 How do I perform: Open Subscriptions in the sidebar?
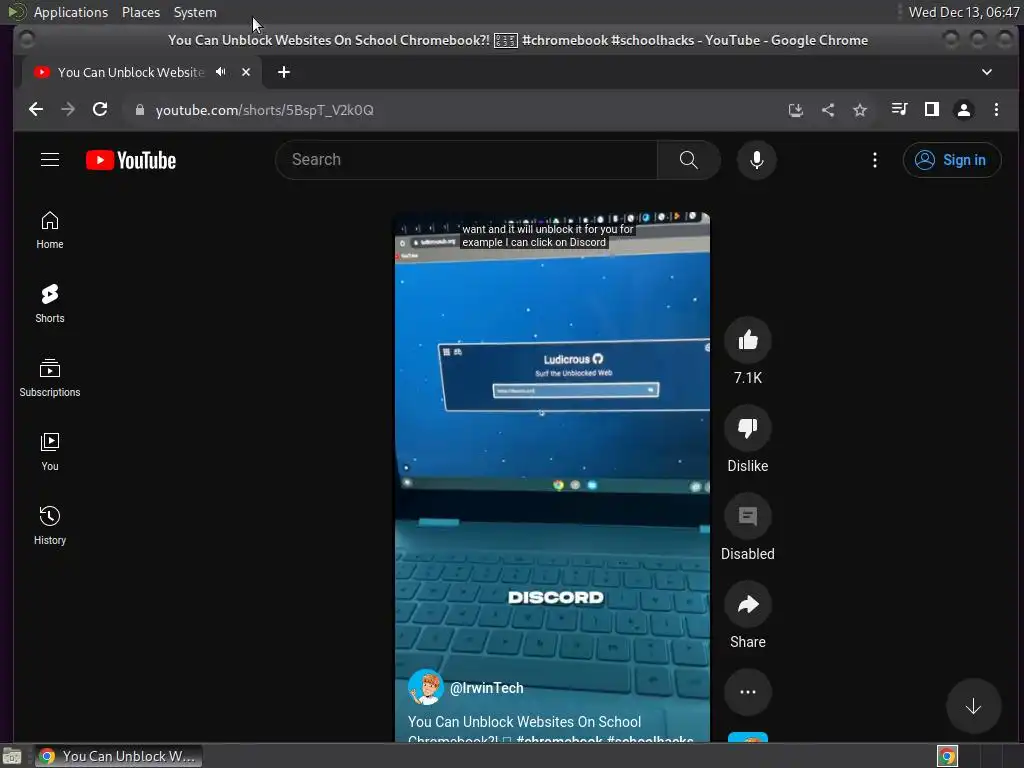(50, 377)
